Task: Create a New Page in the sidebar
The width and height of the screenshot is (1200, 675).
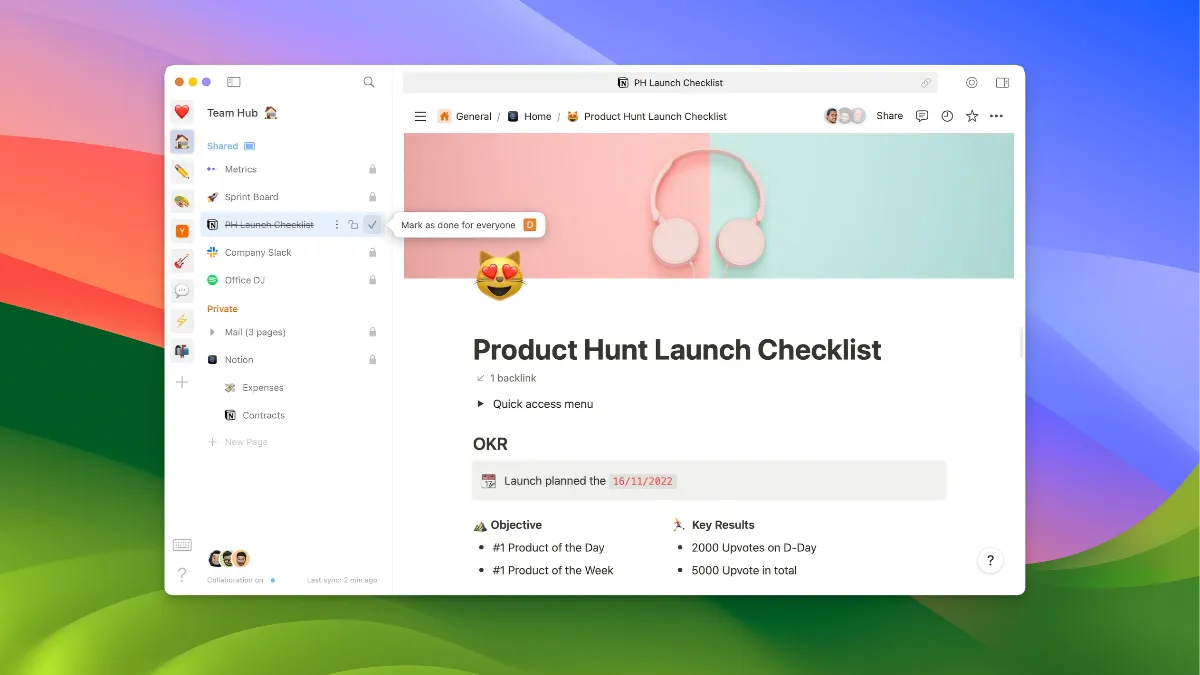Action: coord(238,442)
